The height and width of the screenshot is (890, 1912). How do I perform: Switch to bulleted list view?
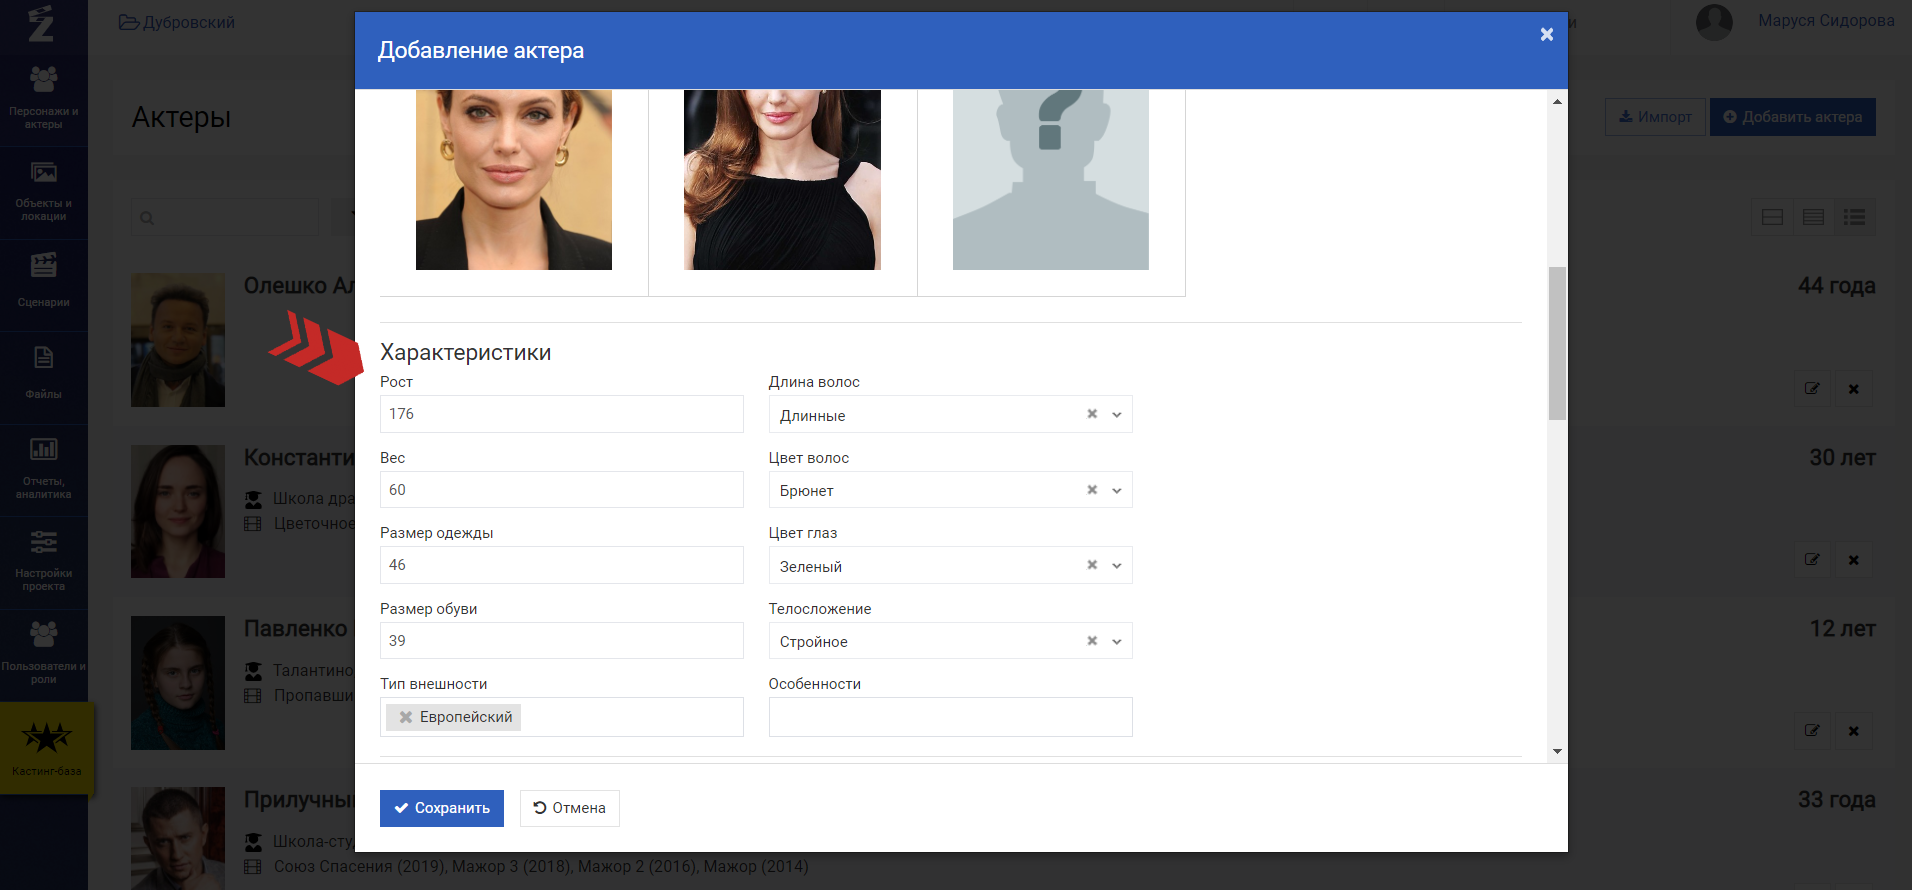click(x=1854, y=217)
